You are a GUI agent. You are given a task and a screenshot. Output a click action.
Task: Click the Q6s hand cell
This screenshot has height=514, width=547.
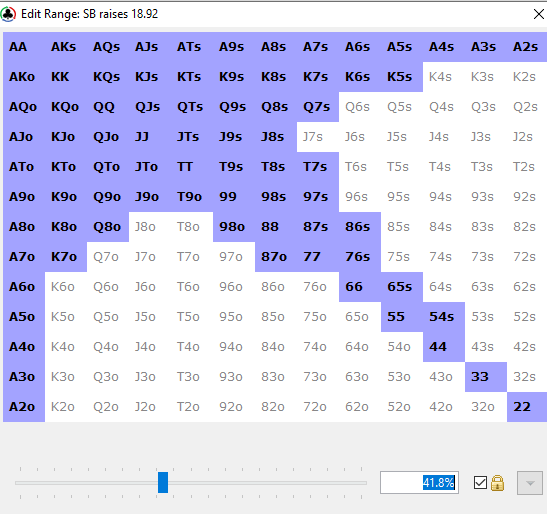tap(360, 107)
